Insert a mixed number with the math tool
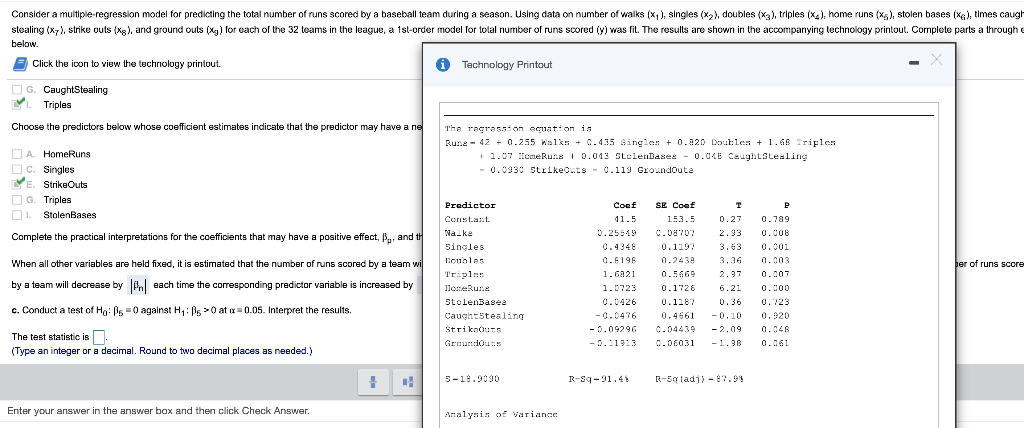The height and width of the screenshot is (428, 1024). pyautogui.click(x=408, y=382)
